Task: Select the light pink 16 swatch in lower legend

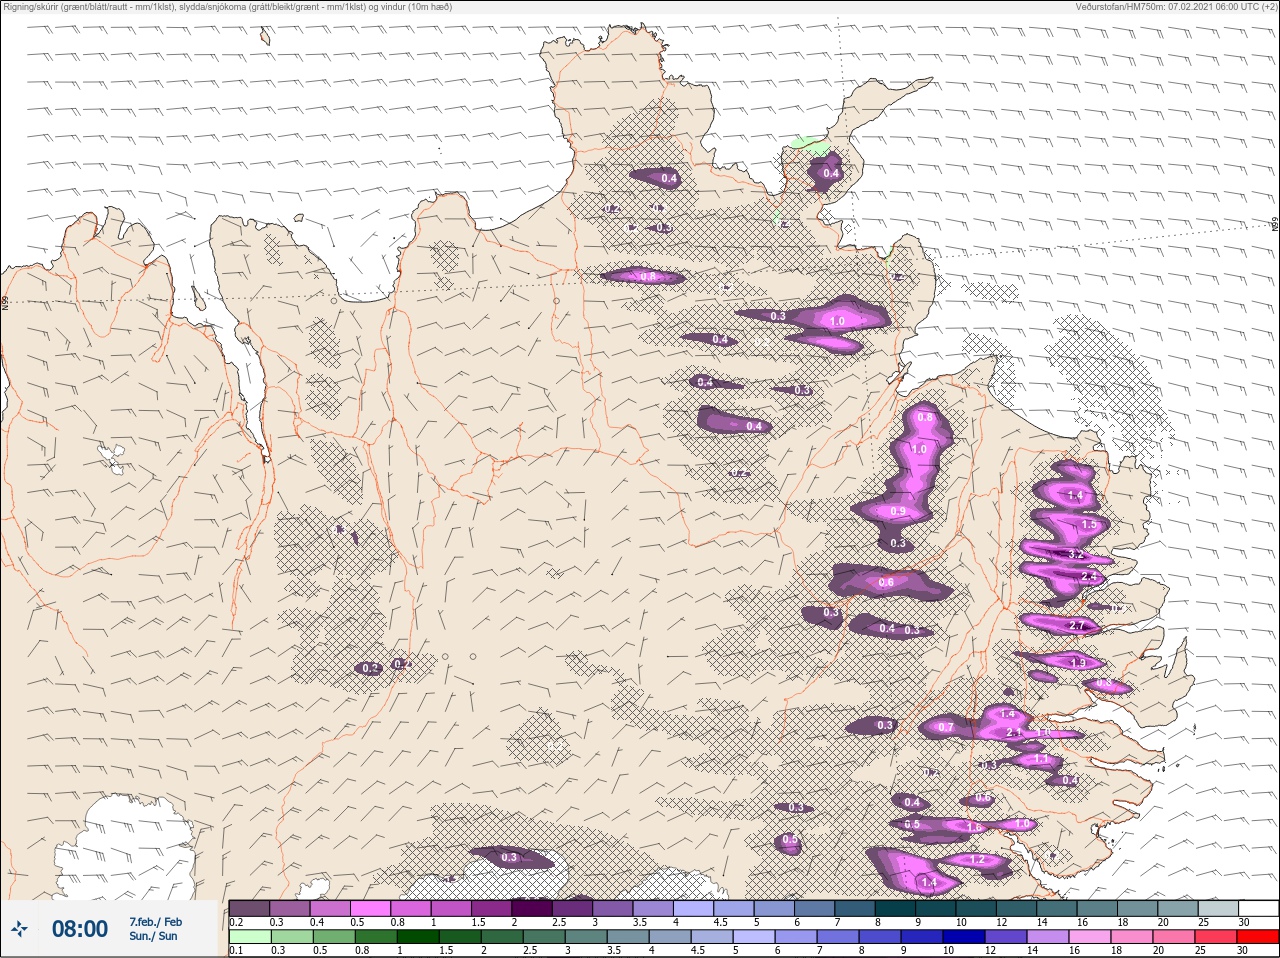Action: pos(1090,937)
